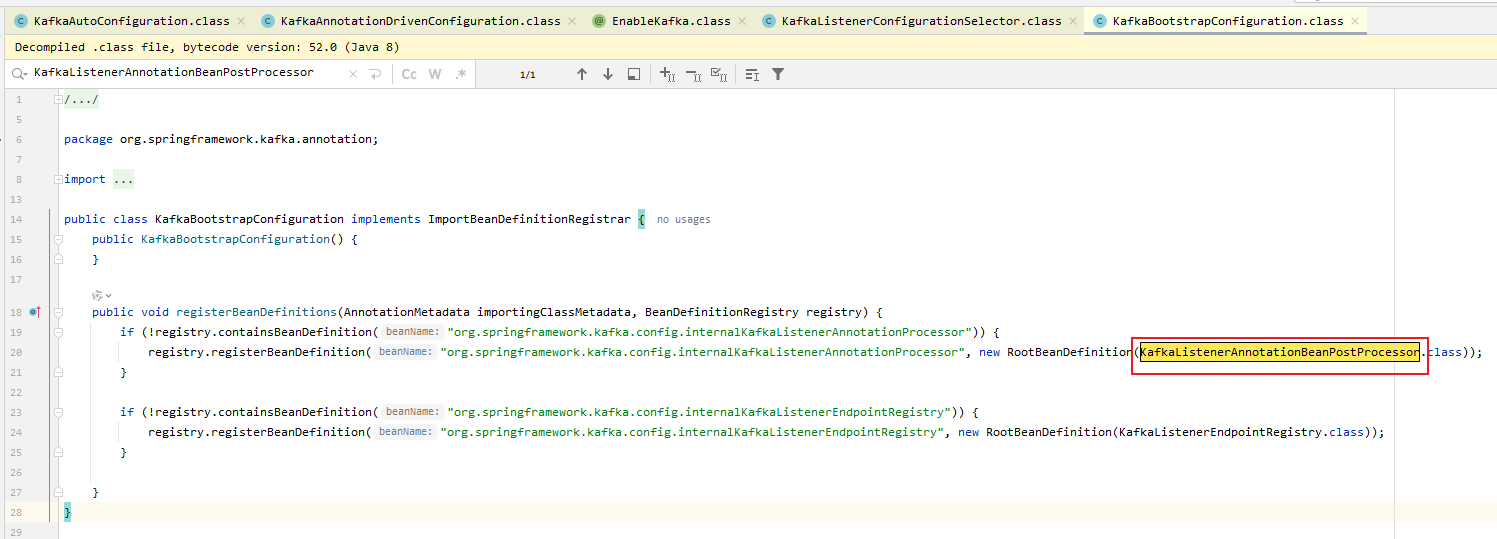Go to next occurrence arrow
Image resolution: width=1497 pixels, height=539 pixels.
tap(607, 74)
